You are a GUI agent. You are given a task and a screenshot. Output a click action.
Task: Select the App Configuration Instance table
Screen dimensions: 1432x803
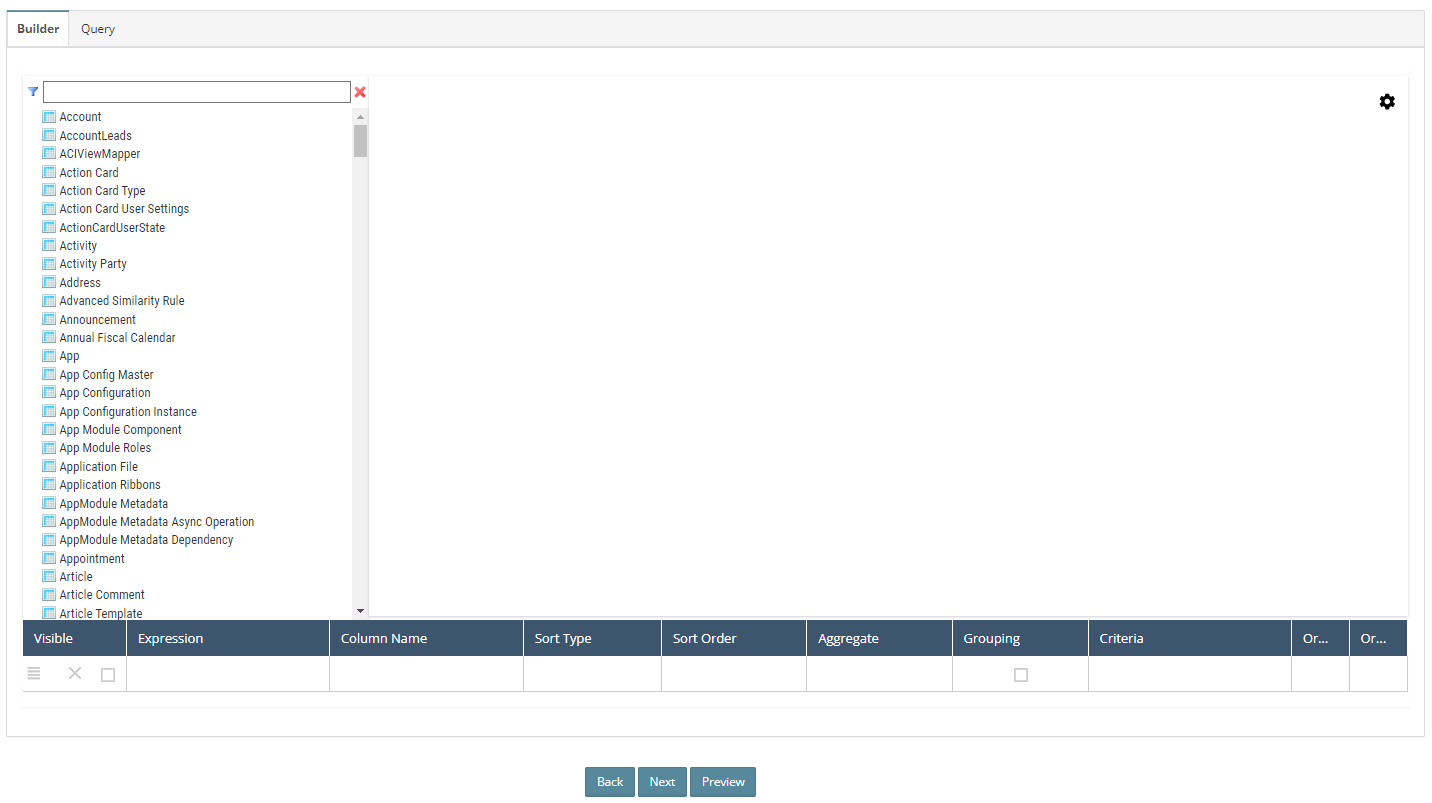coord(128,411)
